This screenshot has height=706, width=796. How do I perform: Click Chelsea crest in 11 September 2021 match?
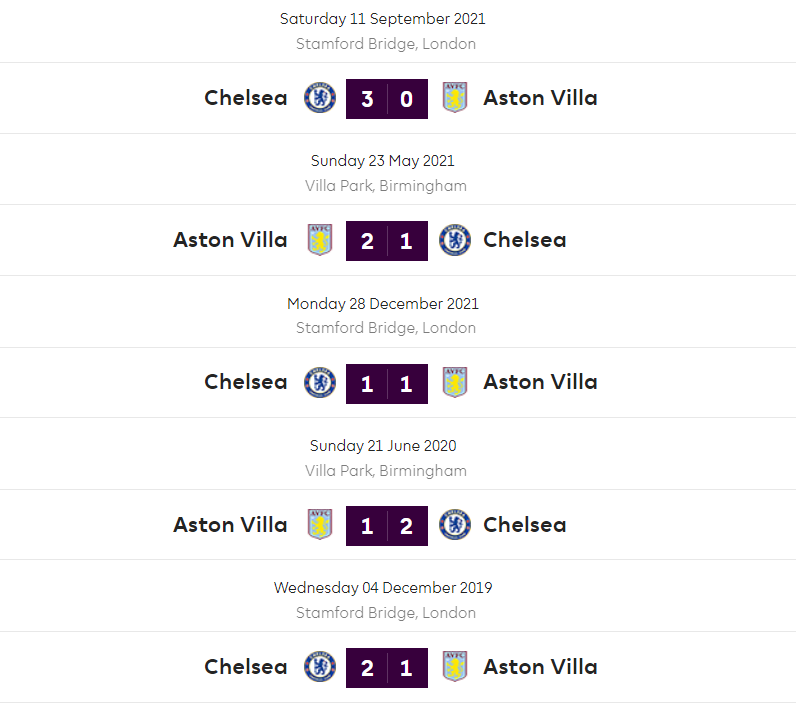[320, 98]
